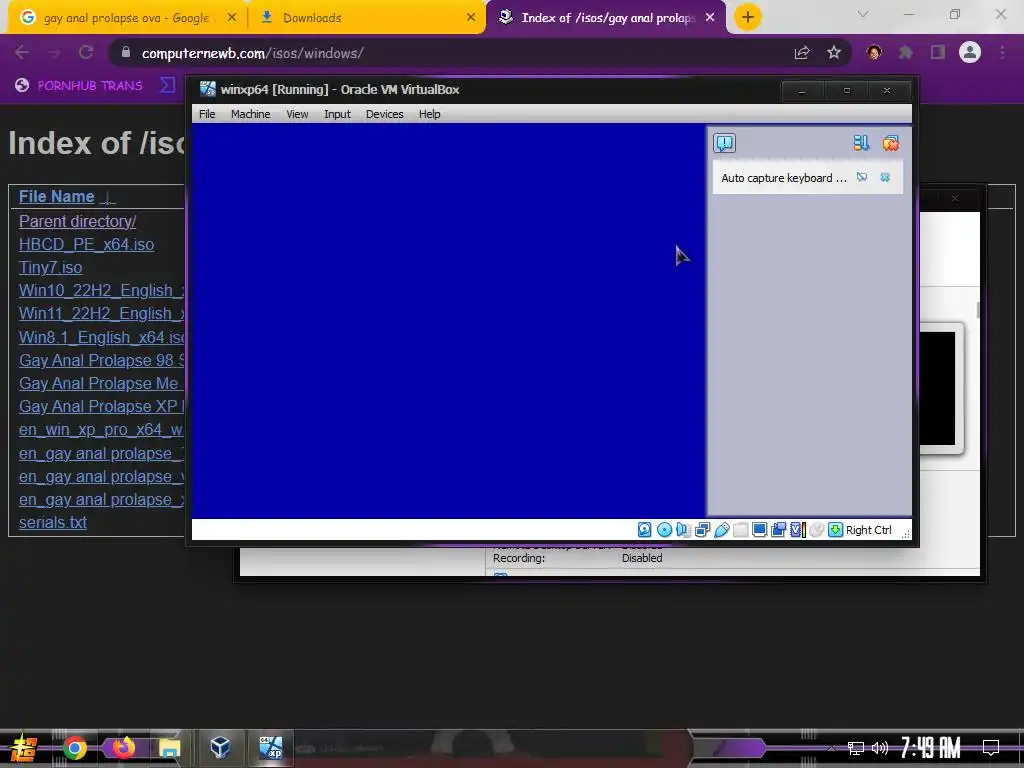Viewport: 1024px width, 768px height.
Task: Dismiss the Auto capture keyboard notification
Action: coord(885,177)
